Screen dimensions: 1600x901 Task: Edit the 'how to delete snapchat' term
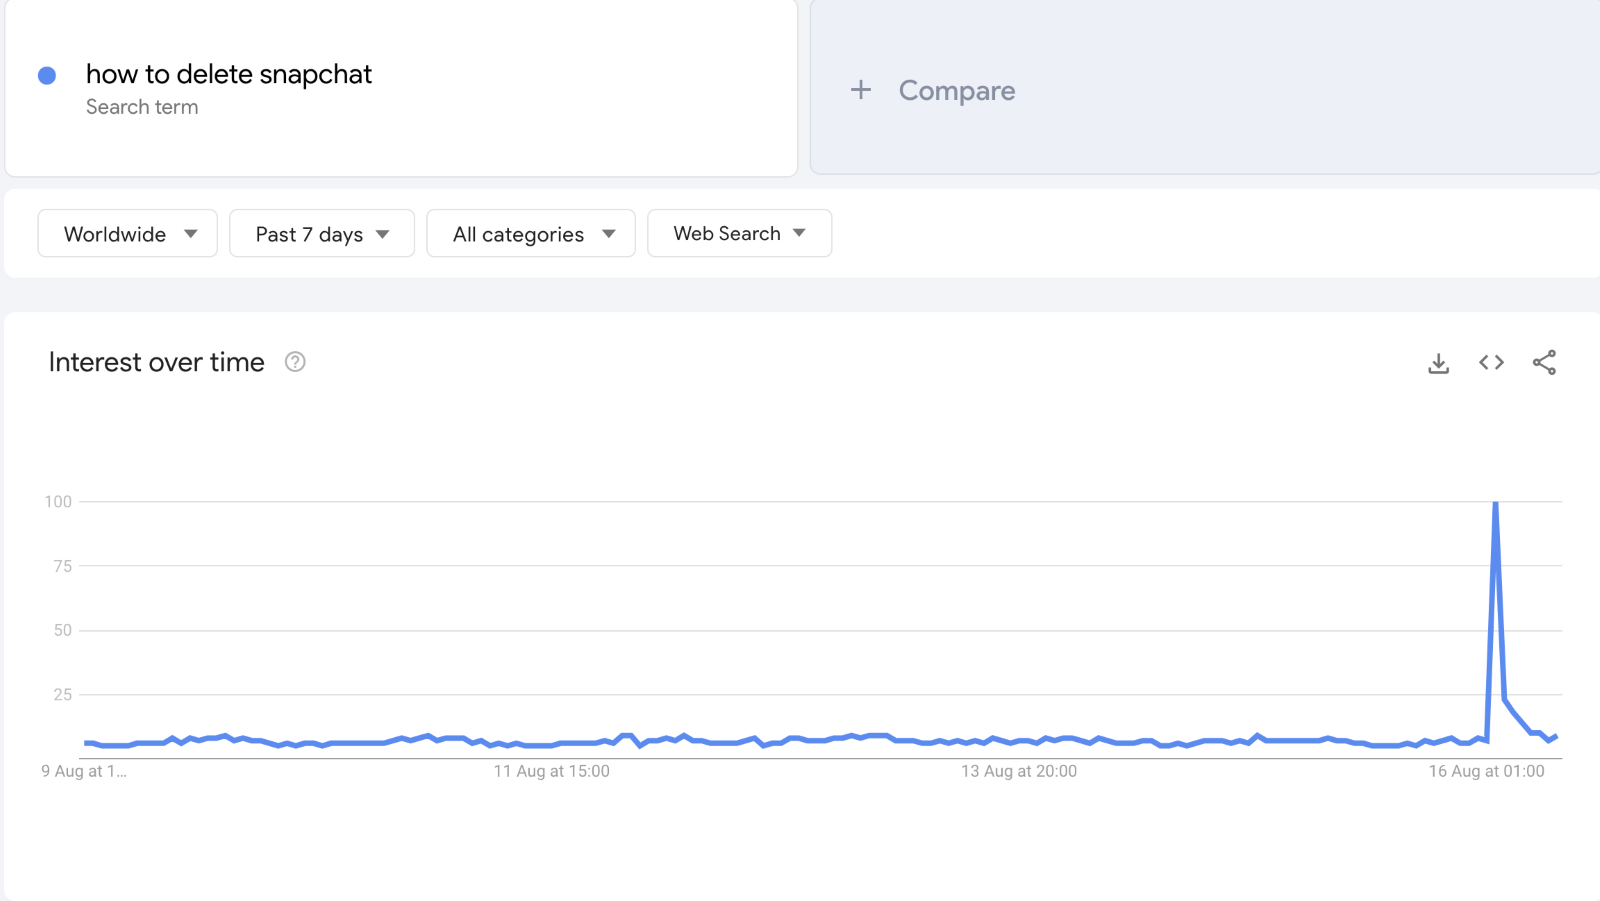pos(229,74)
